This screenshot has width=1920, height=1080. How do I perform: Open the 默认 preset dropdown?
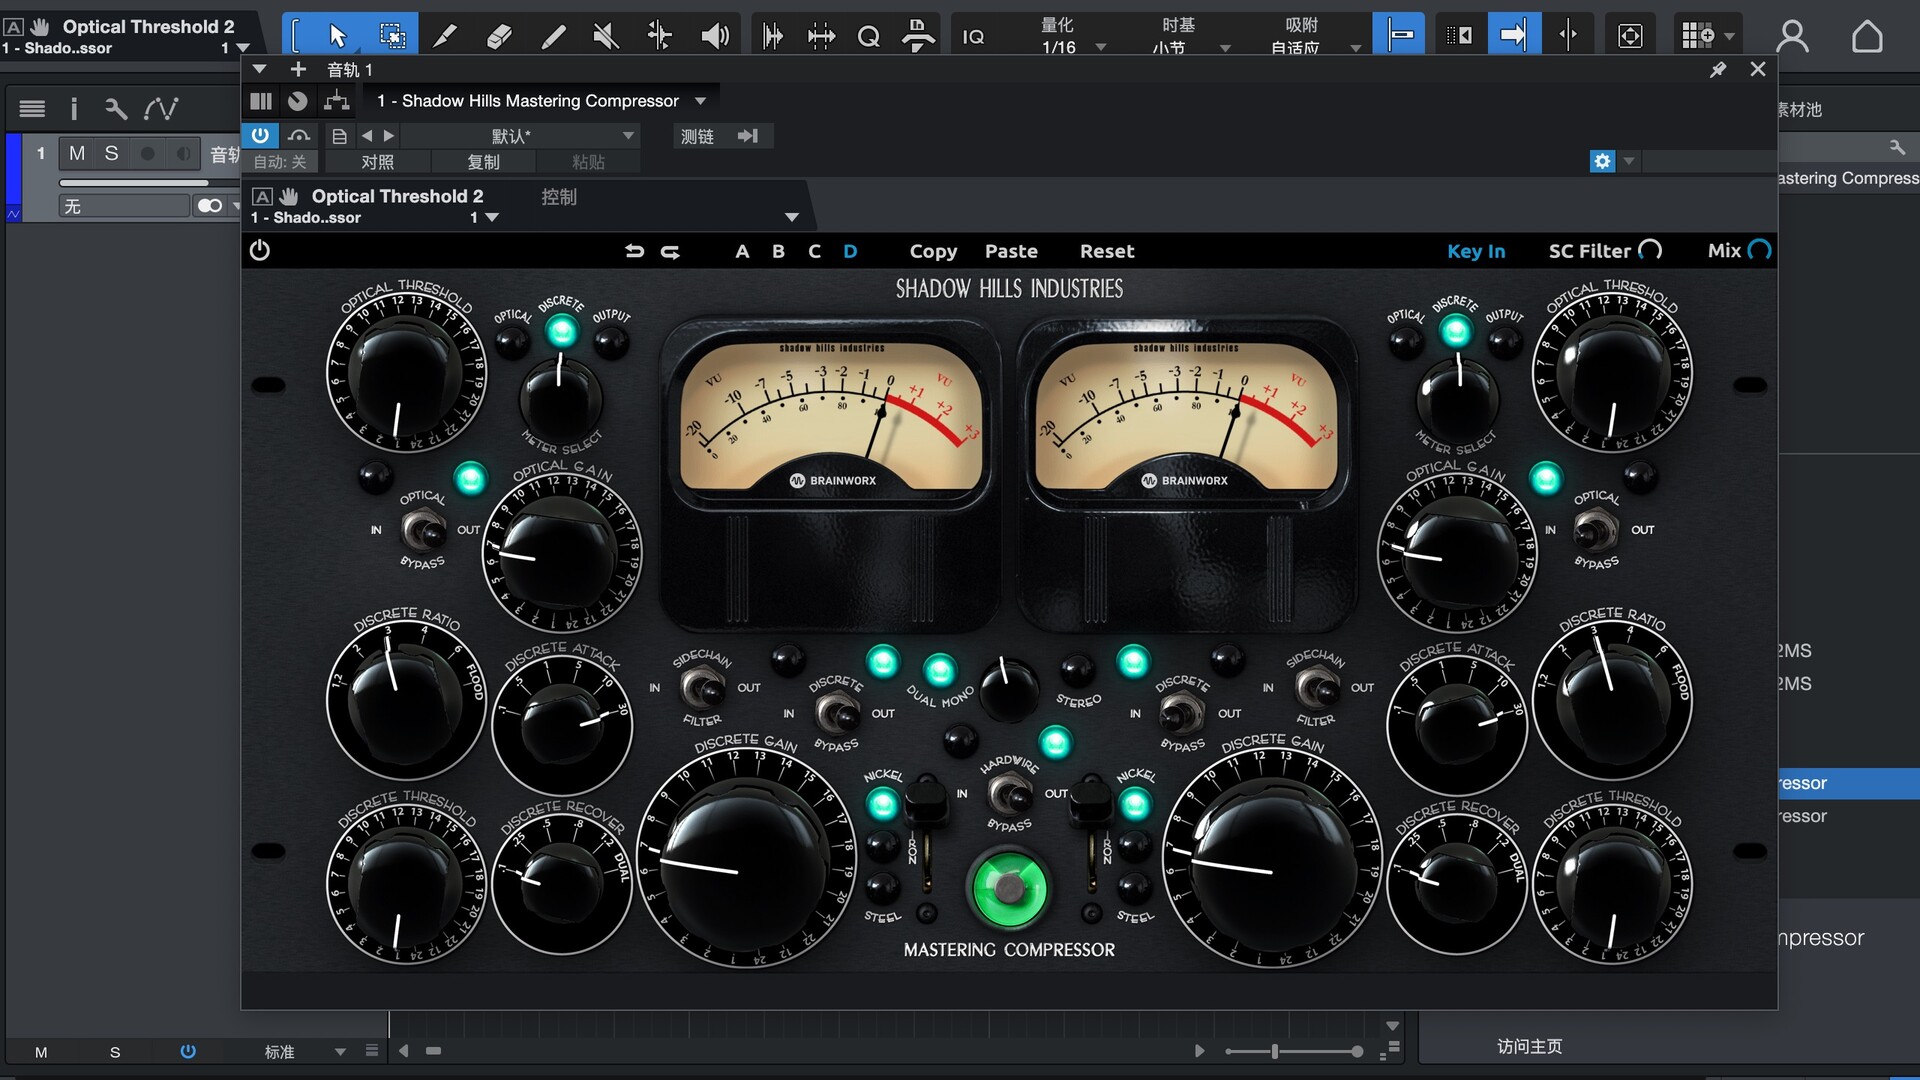coord(629,136)
